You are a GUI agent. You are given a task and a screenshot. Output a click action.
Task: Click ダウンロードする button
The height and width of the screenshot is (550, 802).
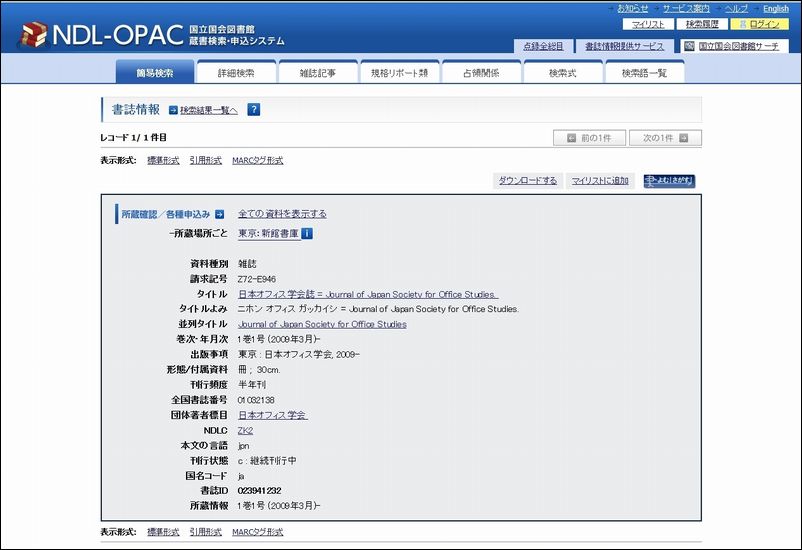[x=527, y=181]
